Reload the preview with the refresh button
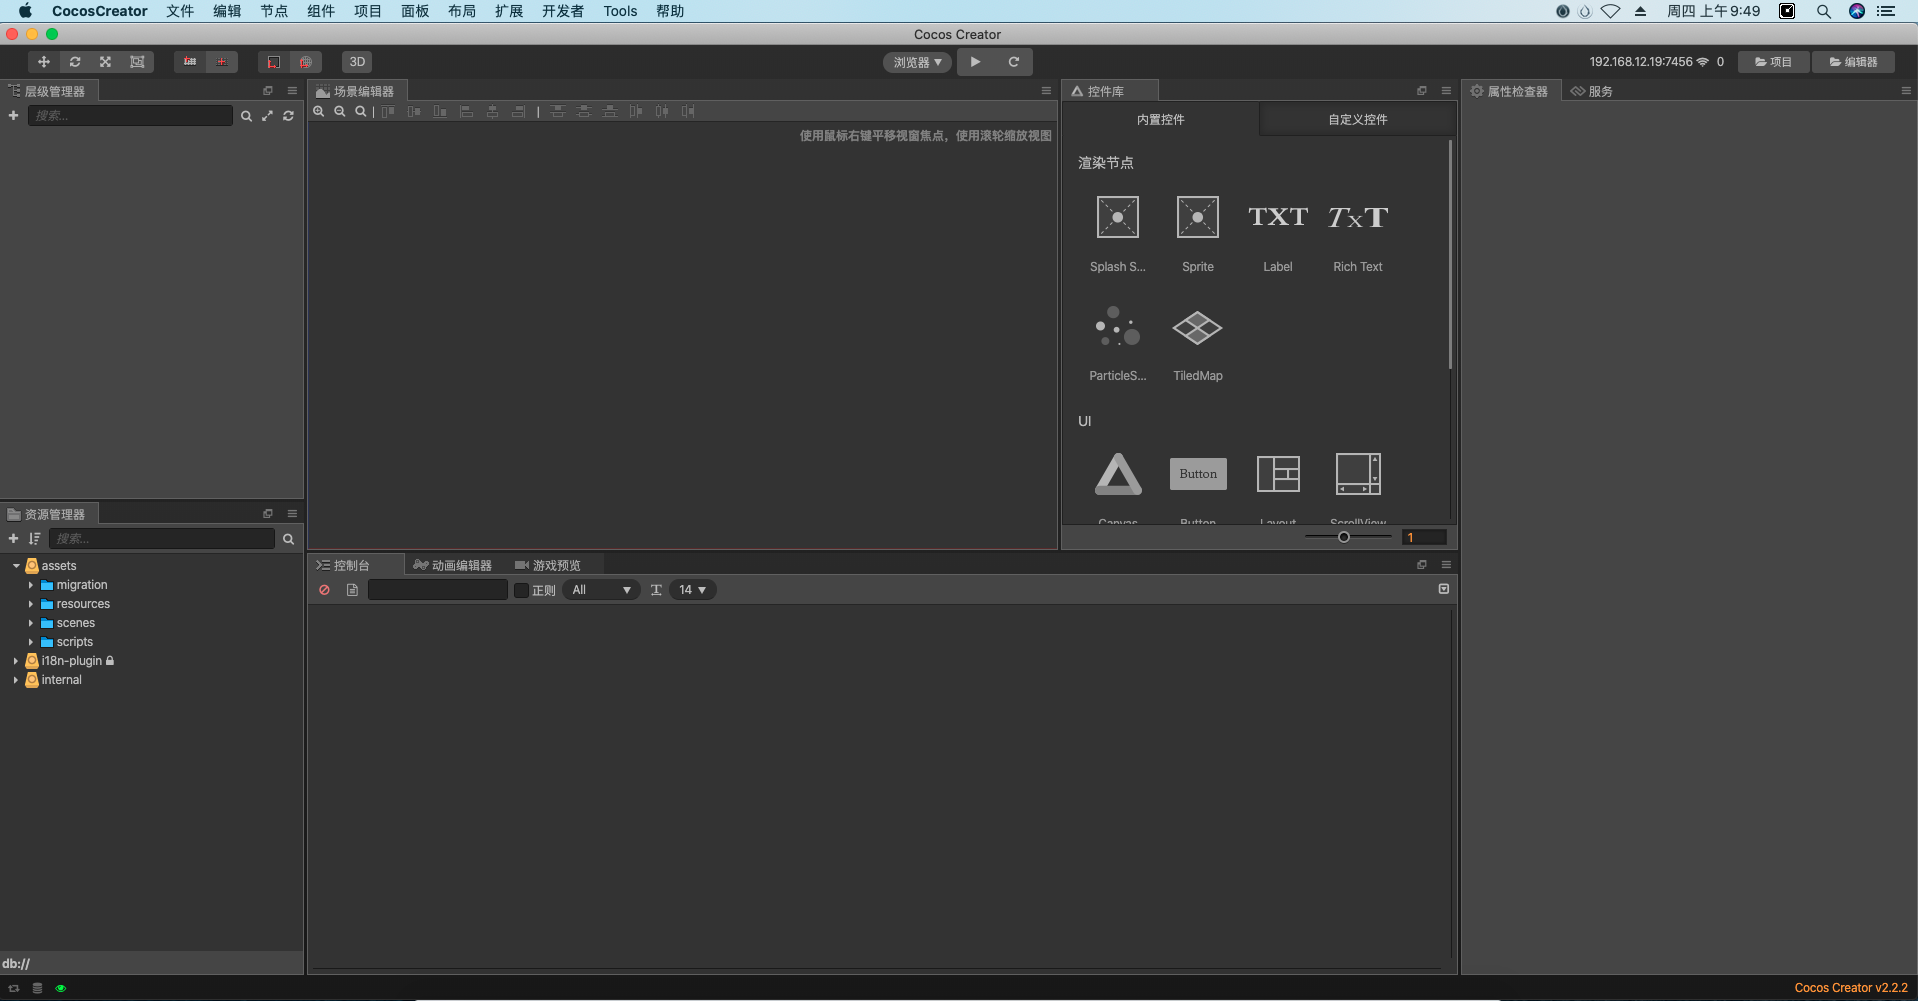Image resolution: width=1918 pixels, height=1001 pixels. (x=1014, y=62)
